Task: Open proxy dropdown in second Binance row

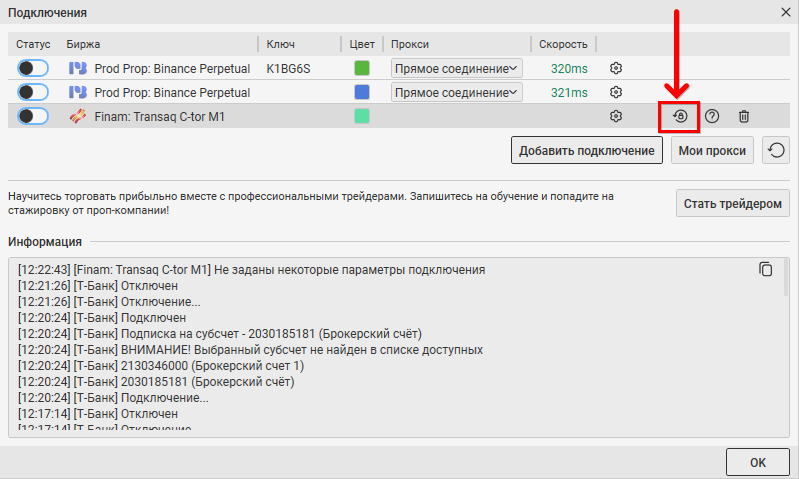Action: coord(456,92)
